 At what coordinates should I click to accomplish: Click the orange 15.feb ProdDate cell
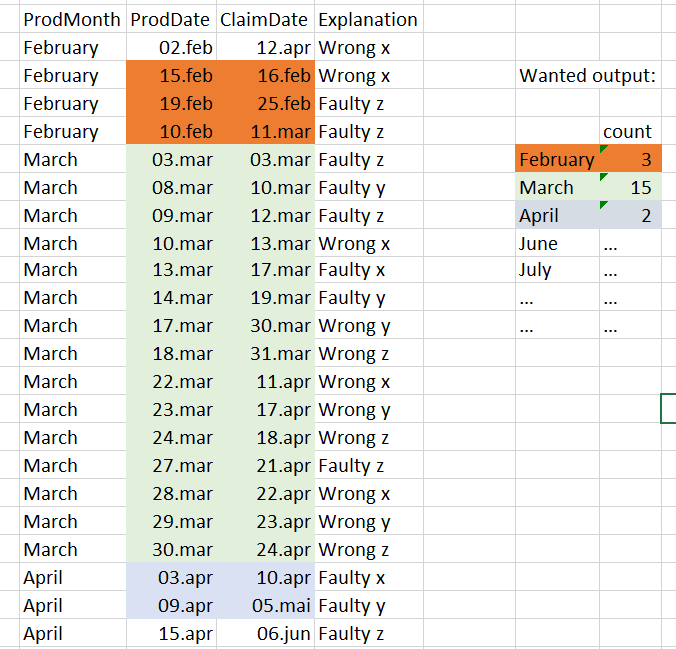pyautogui.click(x=171, y=75)
